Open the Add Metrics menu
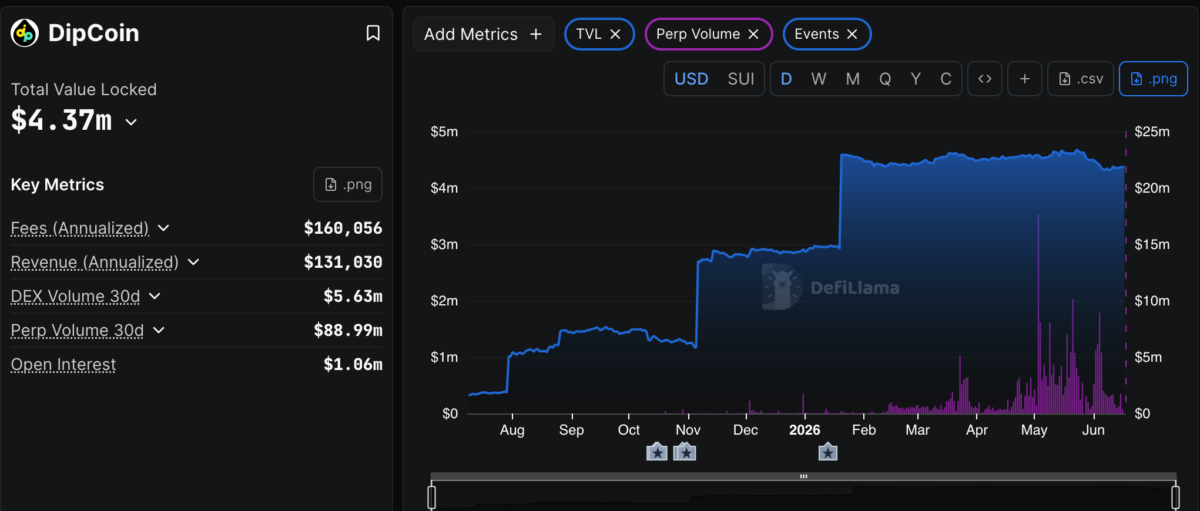The image size is (1200, 511). pos(483,34)
